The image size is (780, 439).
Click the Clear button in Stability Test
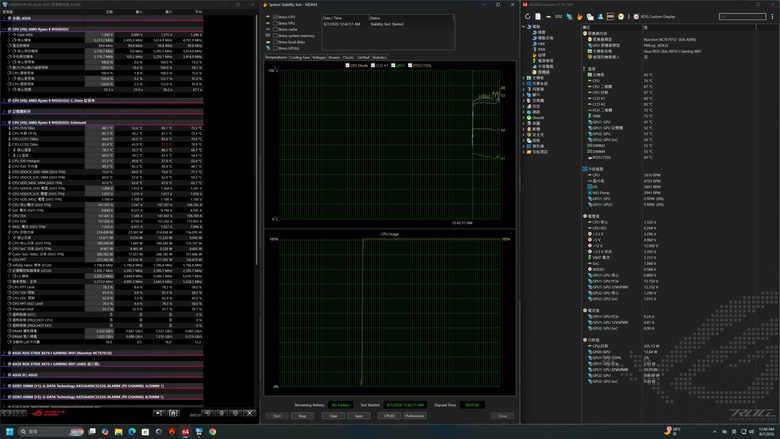click(x=333, y=416)
